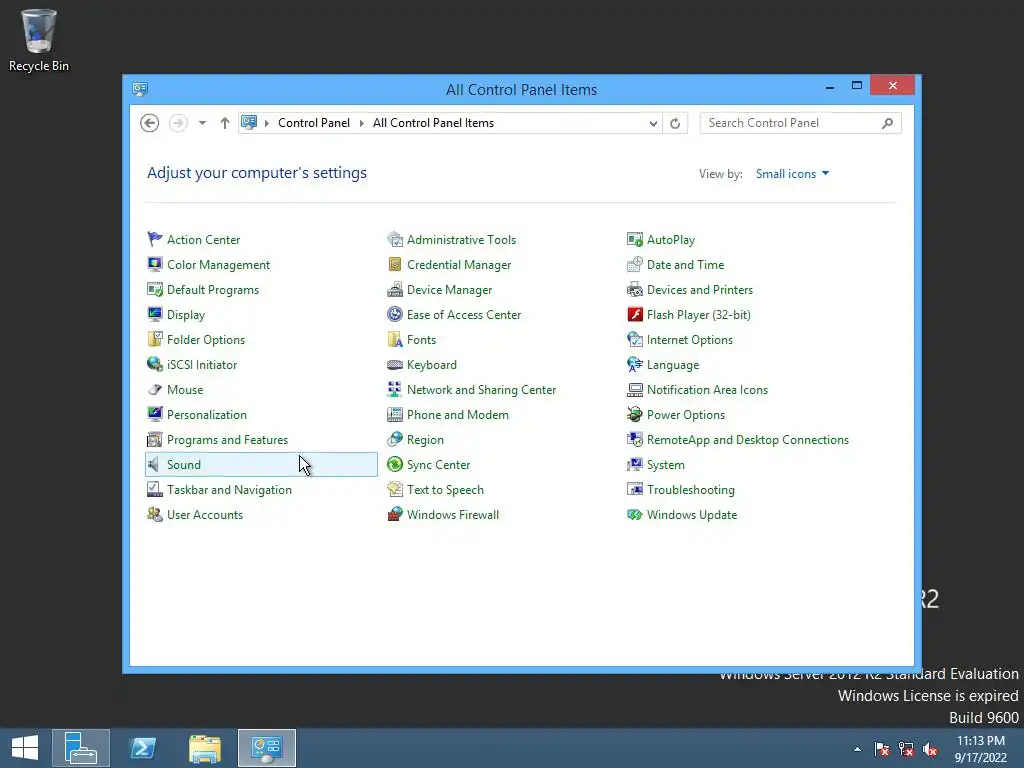Viewport: 1024px width, 768px height.
Task: Click Control Panel in the breadcrumb
Action: click(x=313, y=123)
